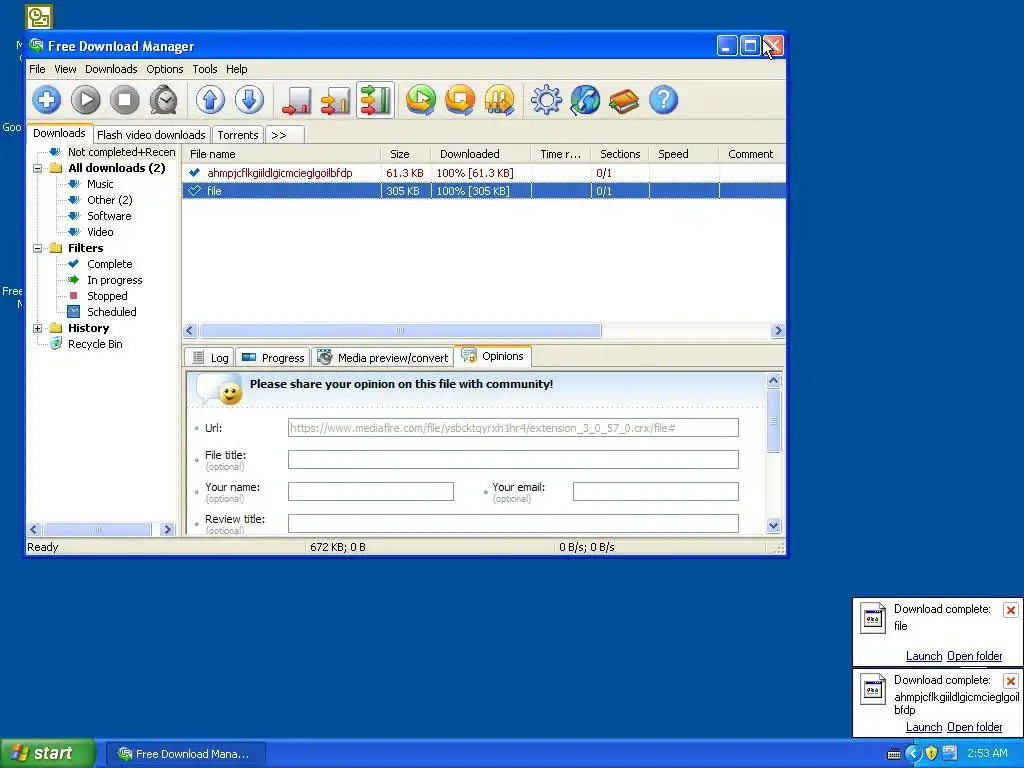The height and width of the screenshot is (768, 1024).
Task: Open the schedule alarm clock icon
Action: [163, 100]
